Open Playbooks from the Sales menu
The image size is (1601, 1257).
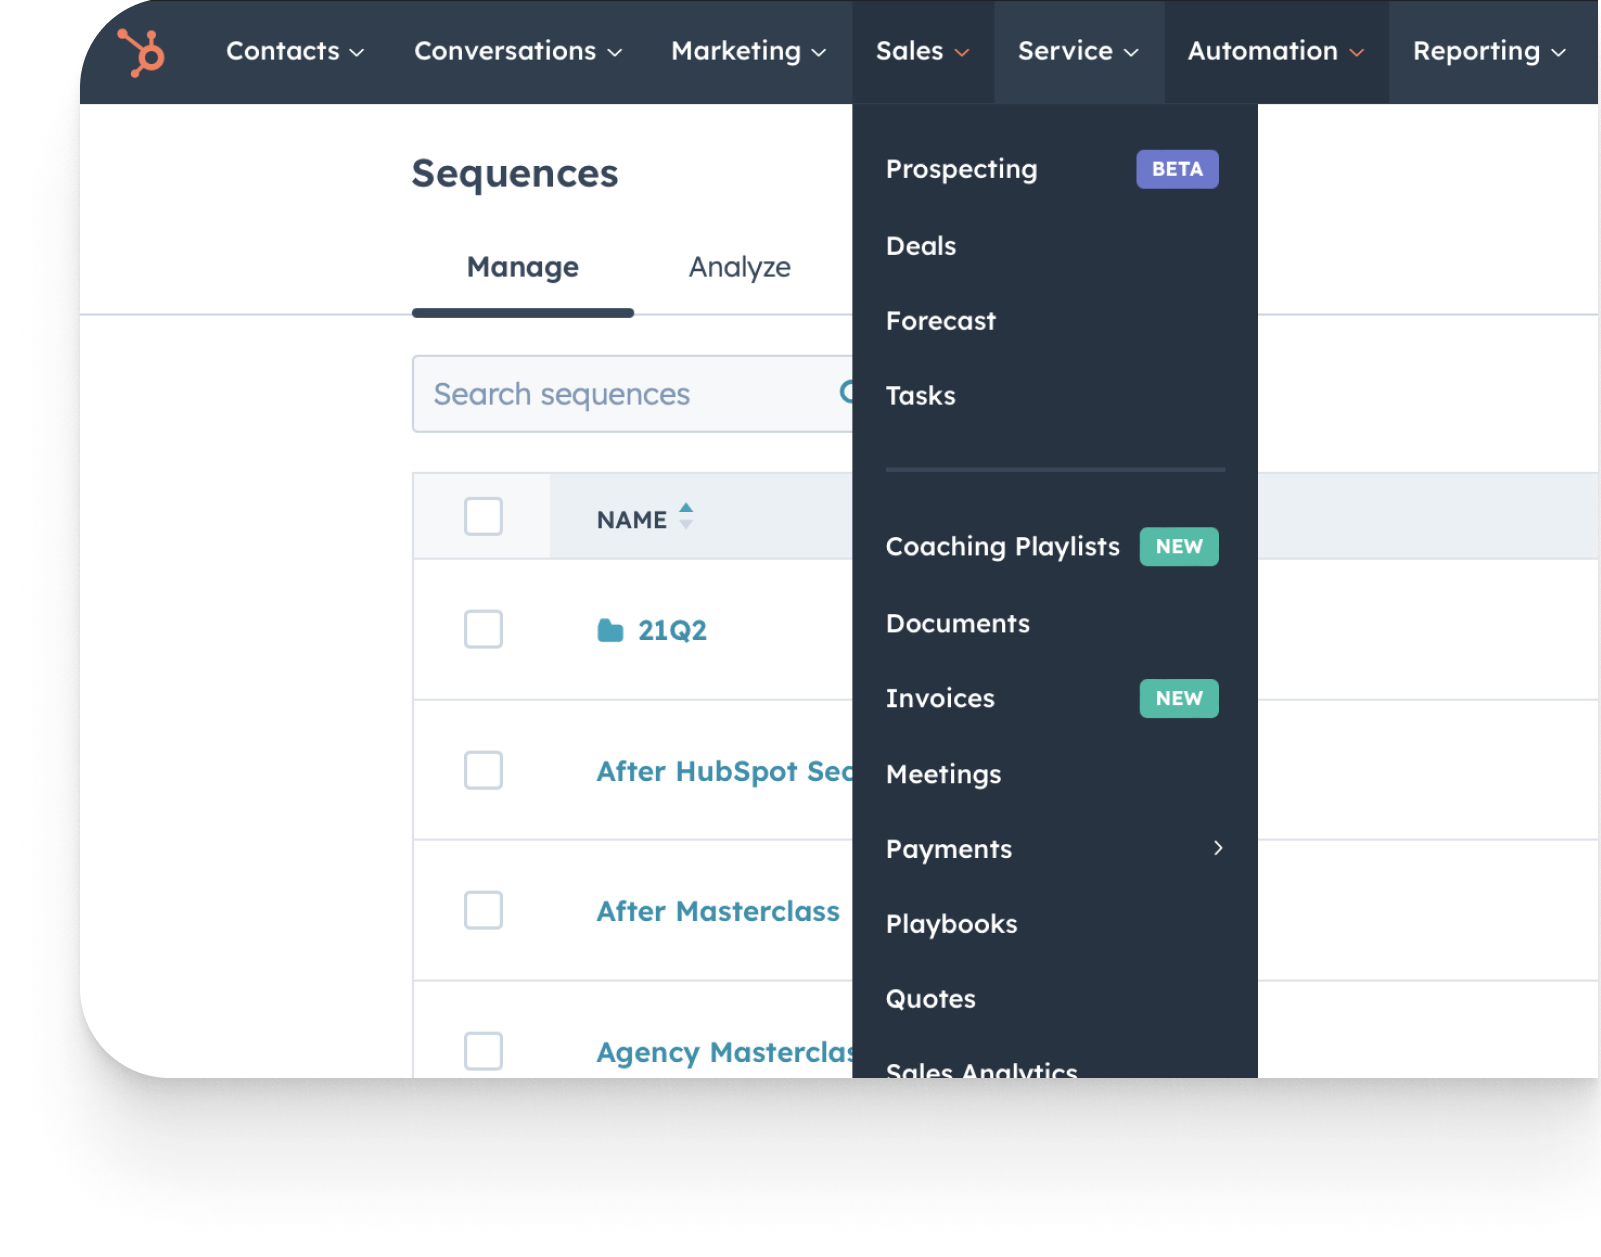tap(952, 924)
